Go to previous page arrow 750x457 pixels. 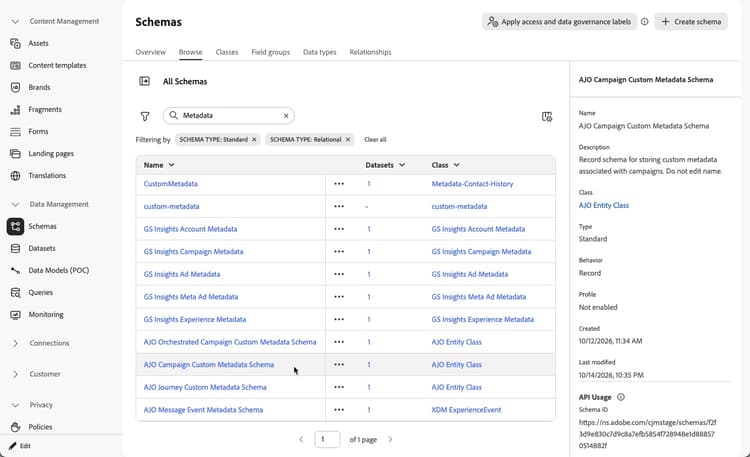pos(301,439)
